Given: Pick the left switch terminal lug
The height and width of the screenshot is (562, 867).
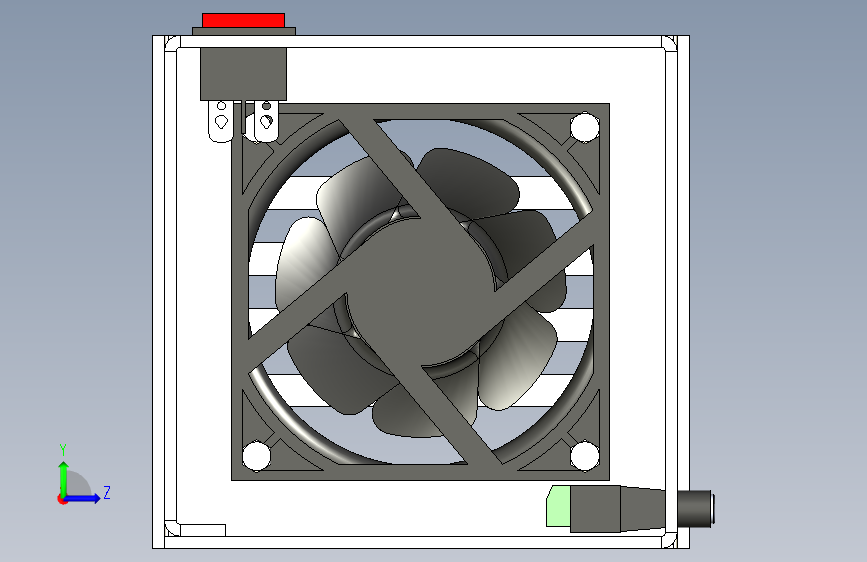Looking at the screenshot, I should [221, 121].
